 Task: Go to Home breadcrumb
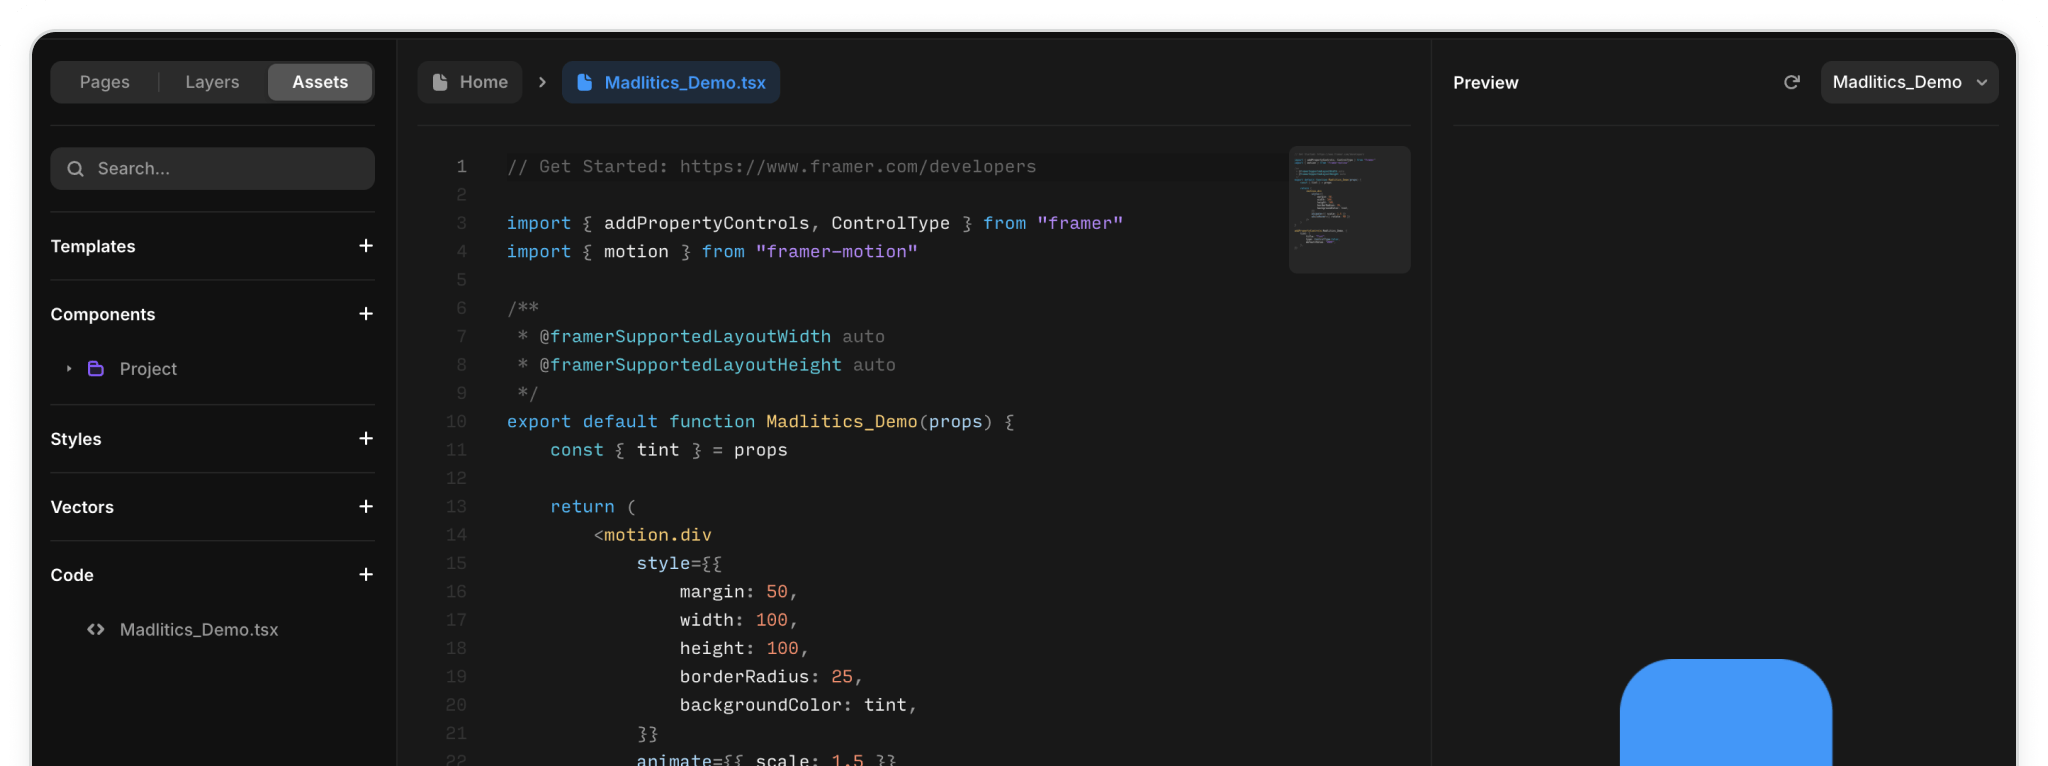tap(470, 82)
